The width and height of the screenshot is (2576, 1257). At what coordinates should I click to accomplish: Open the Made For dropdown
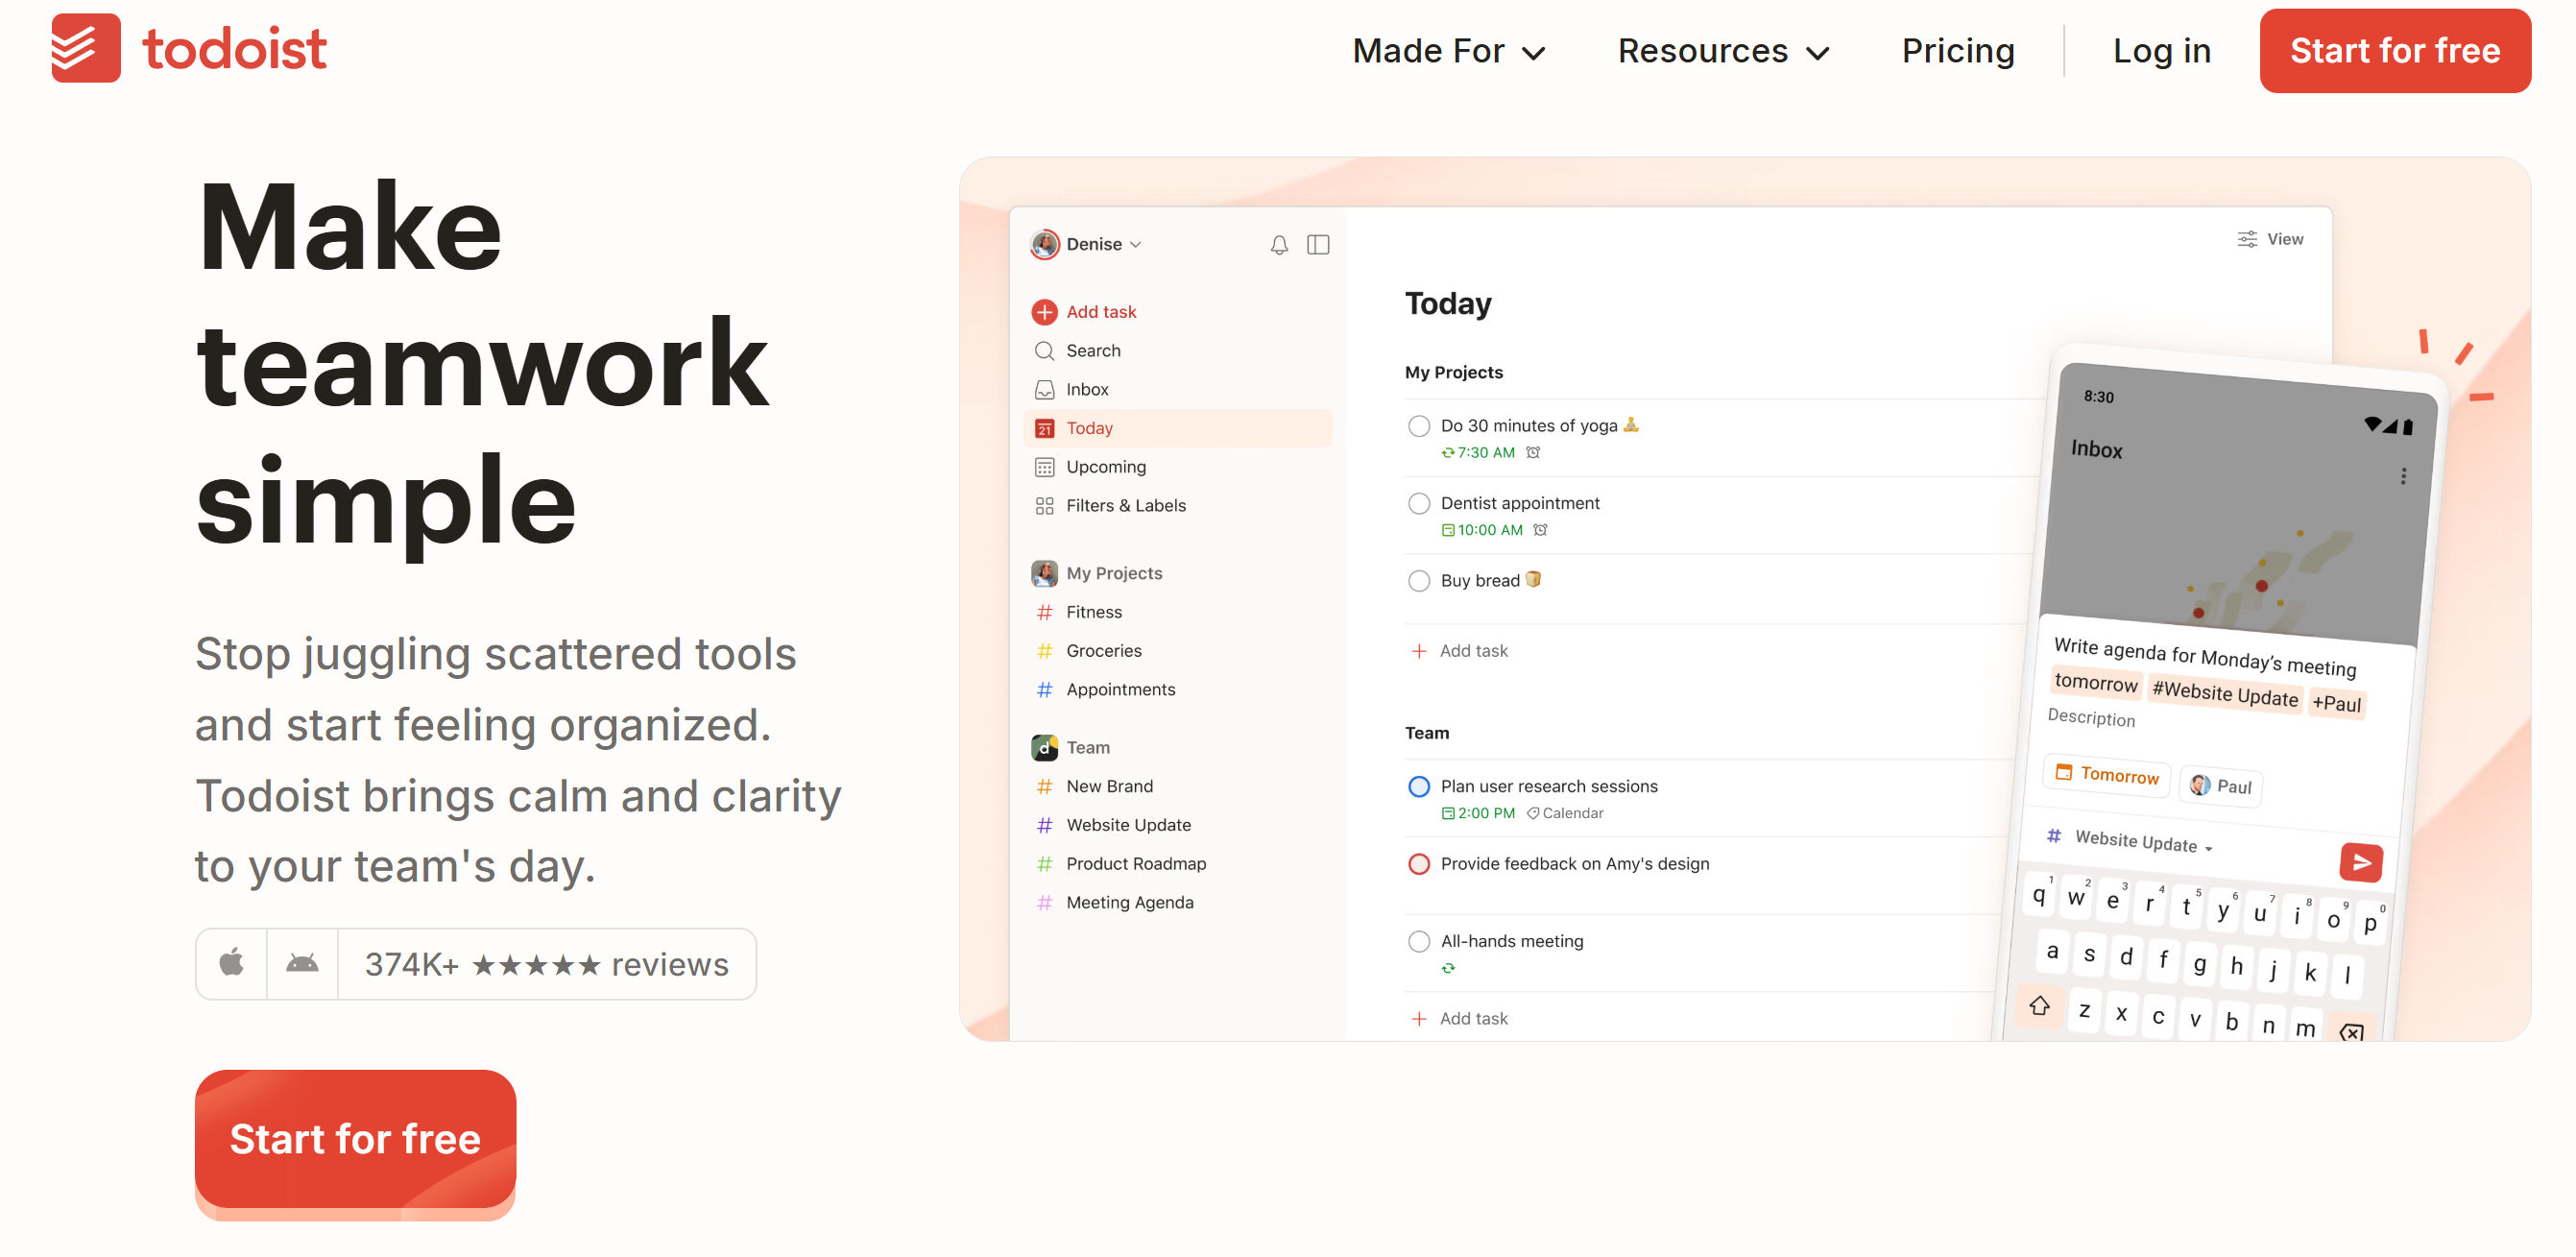click(1449, 50)
